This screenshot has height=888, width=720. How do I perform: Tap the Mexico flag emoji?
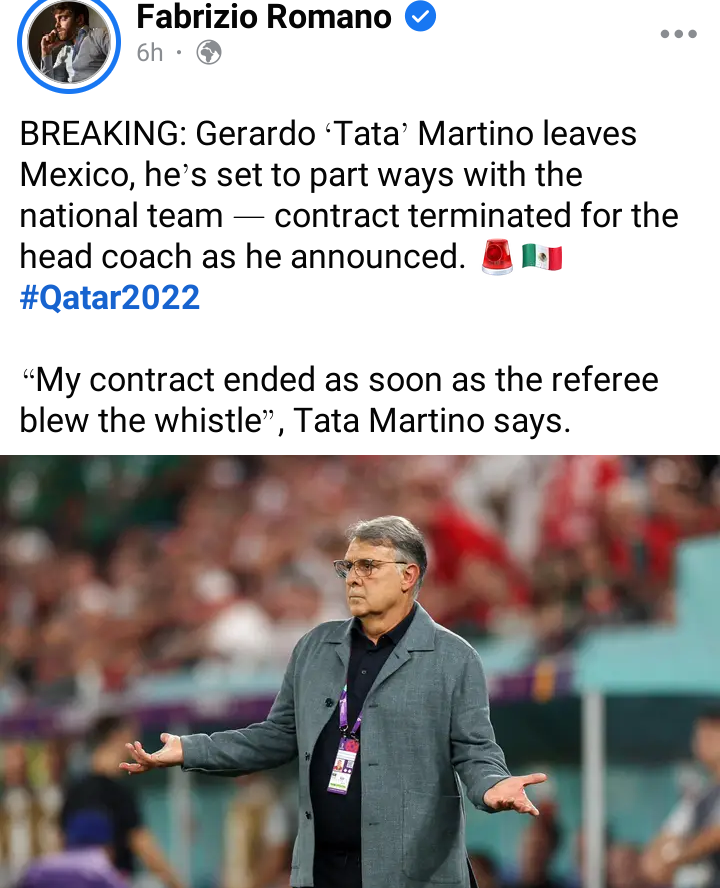[542, 257]
